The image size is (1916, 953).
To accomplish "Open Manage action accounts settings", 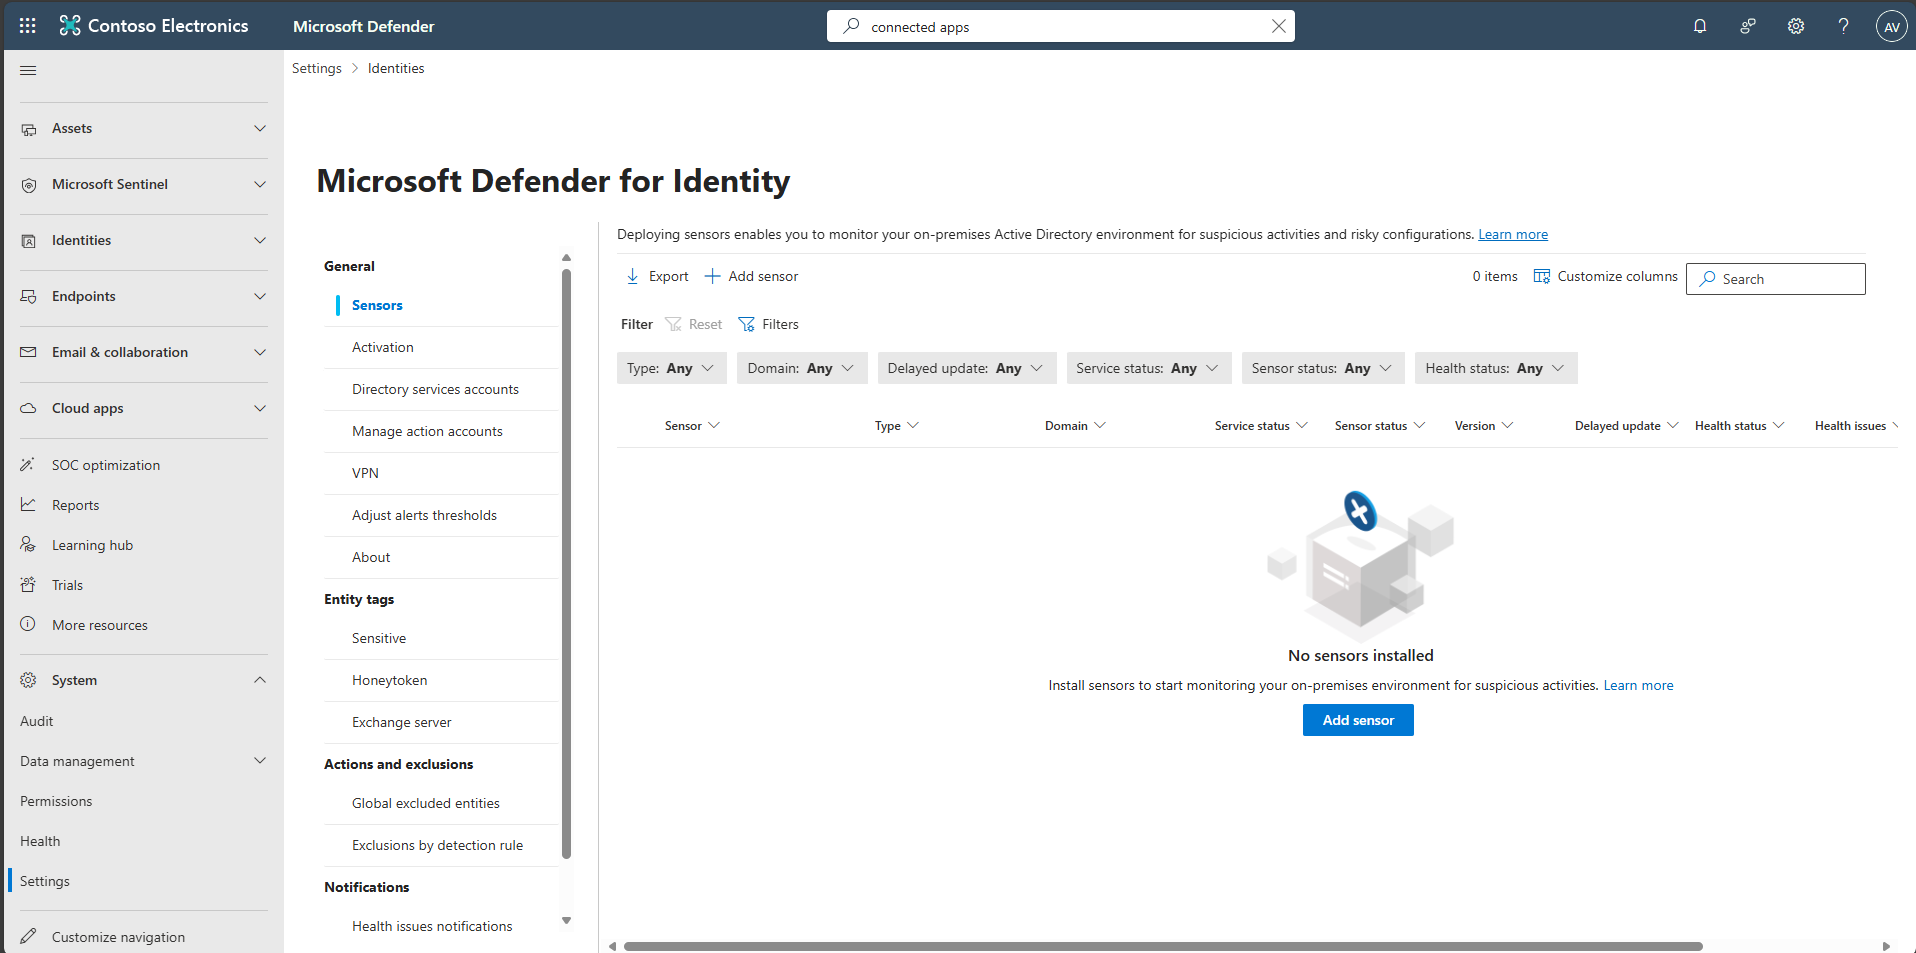I will 427,431.
